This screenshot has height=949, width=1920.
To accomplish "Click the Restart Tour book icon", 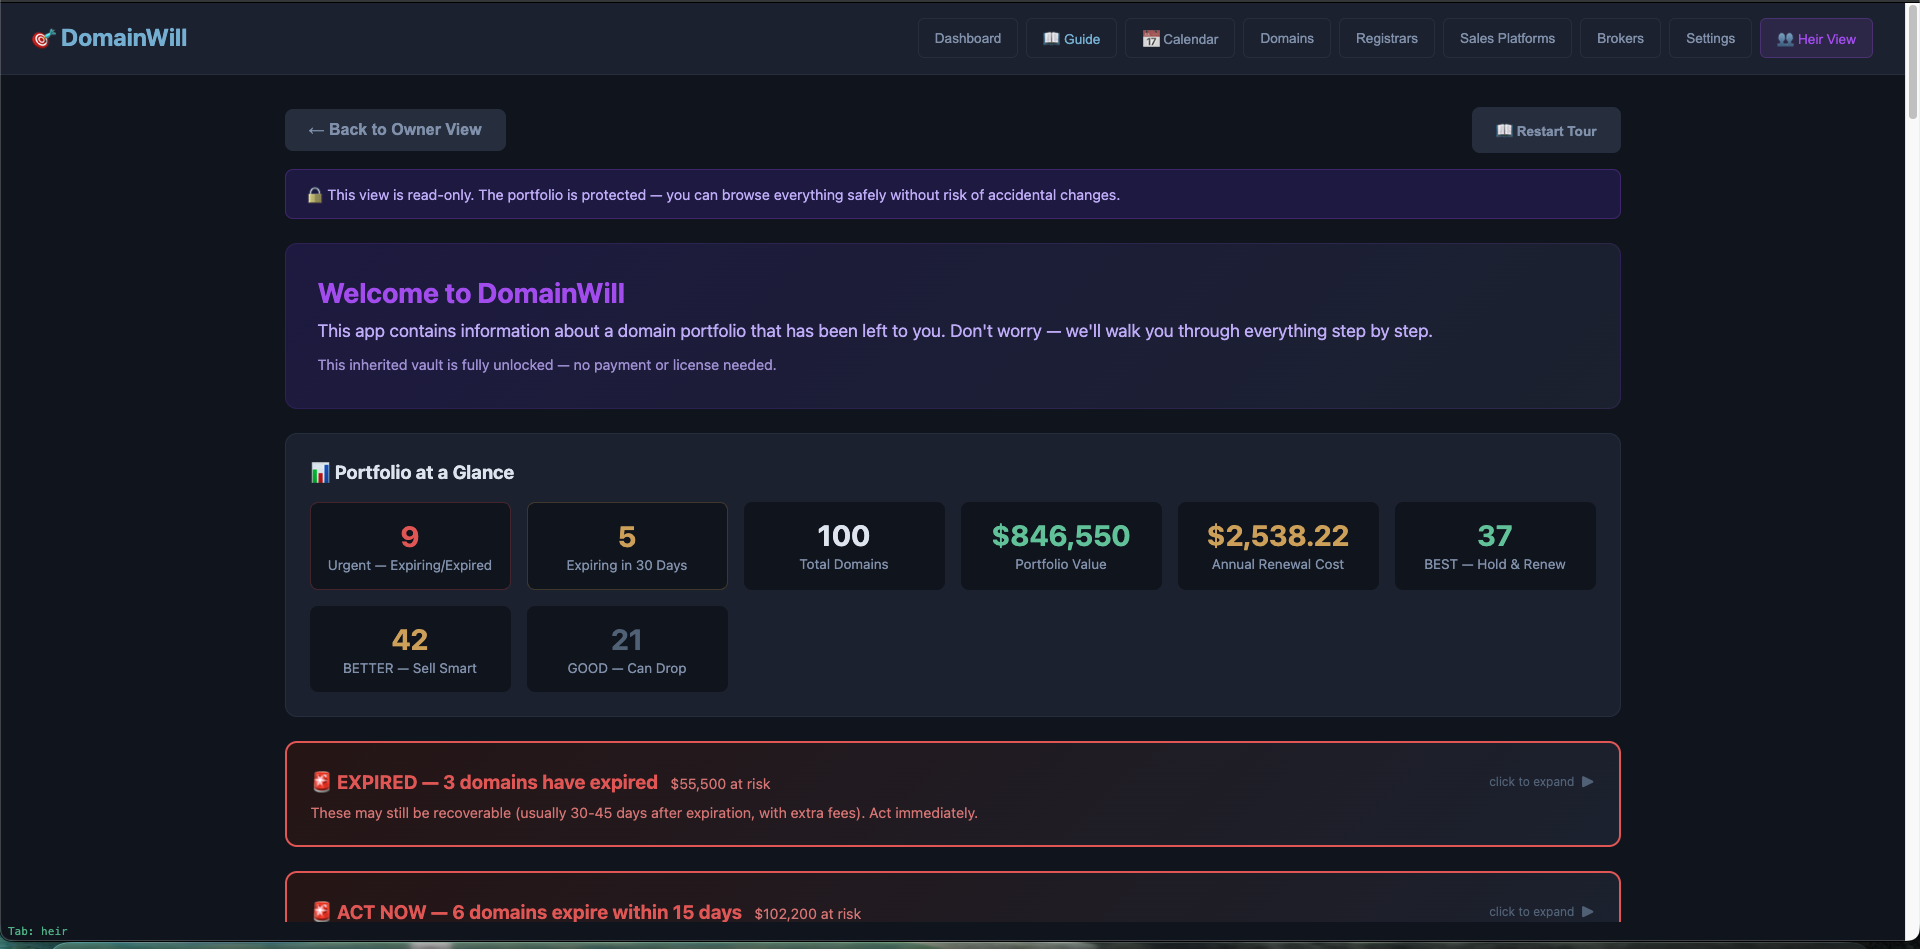I will pyautogui.click(x=1503, y=131).
